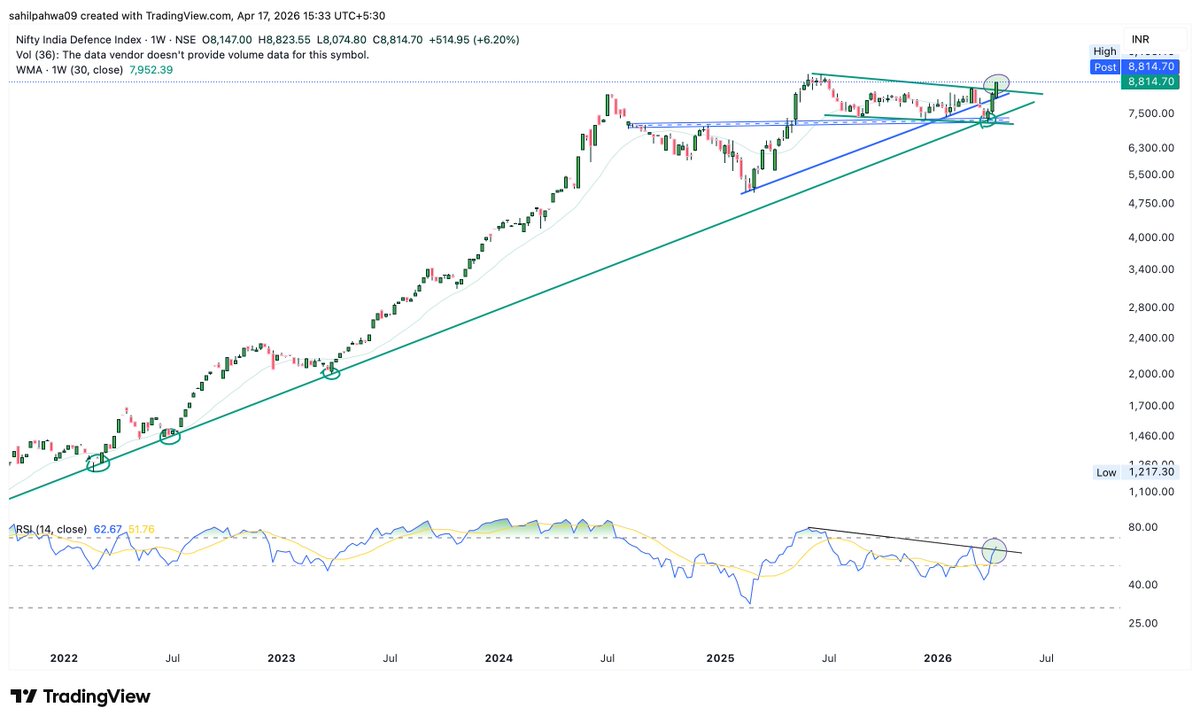This screenshot has height=723, width=1200.
Task: Click the RSI 25.00 scale label
Action: click(x=1144, y=623)
